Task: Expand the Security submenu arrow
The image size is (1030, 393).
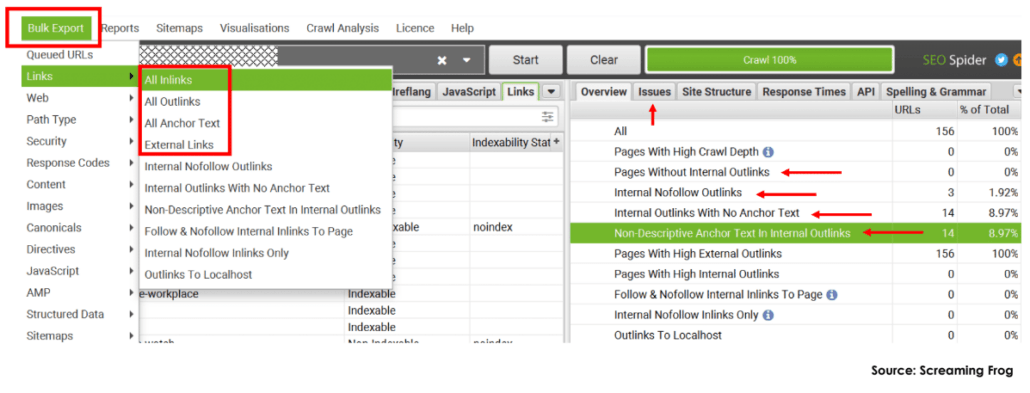Action: click(x=132, y=141)
